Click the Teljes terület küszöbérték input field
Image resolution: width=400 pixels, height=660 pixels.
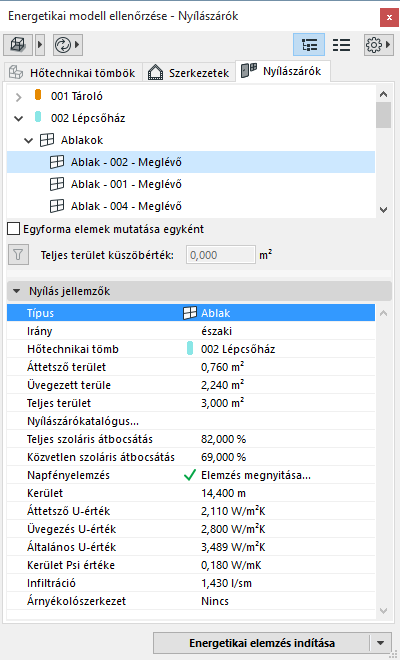pyautogui.click(x=221, y=255)
